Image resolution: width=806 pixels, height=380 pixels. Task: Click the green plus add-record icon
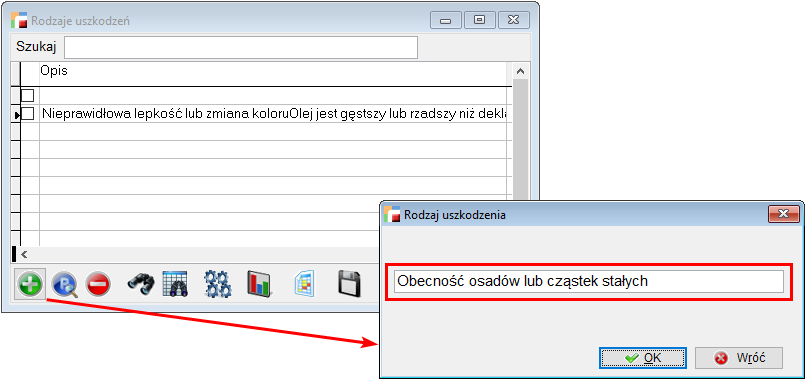30,283
